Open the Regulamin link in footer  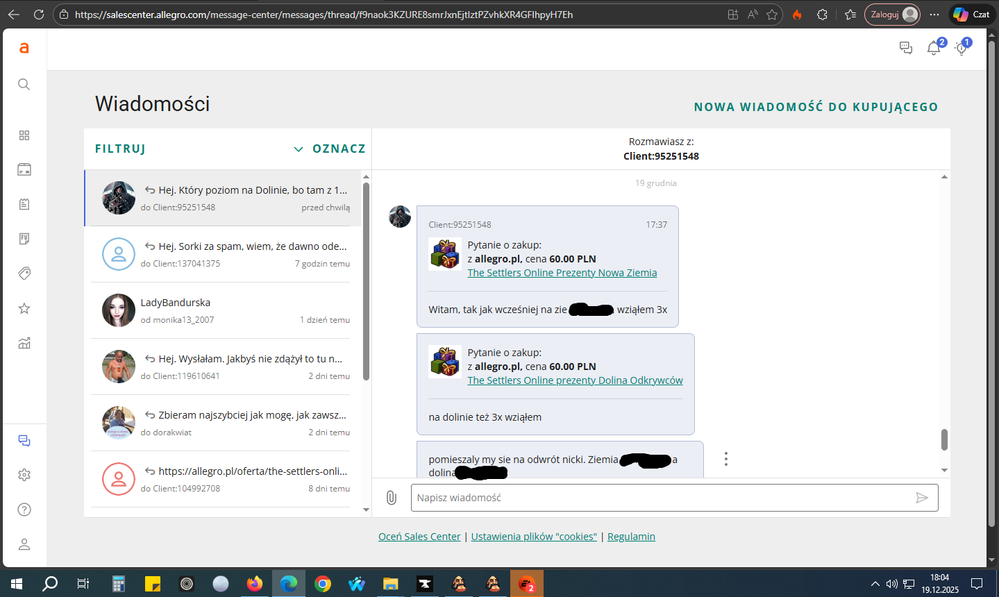point(631,537)
